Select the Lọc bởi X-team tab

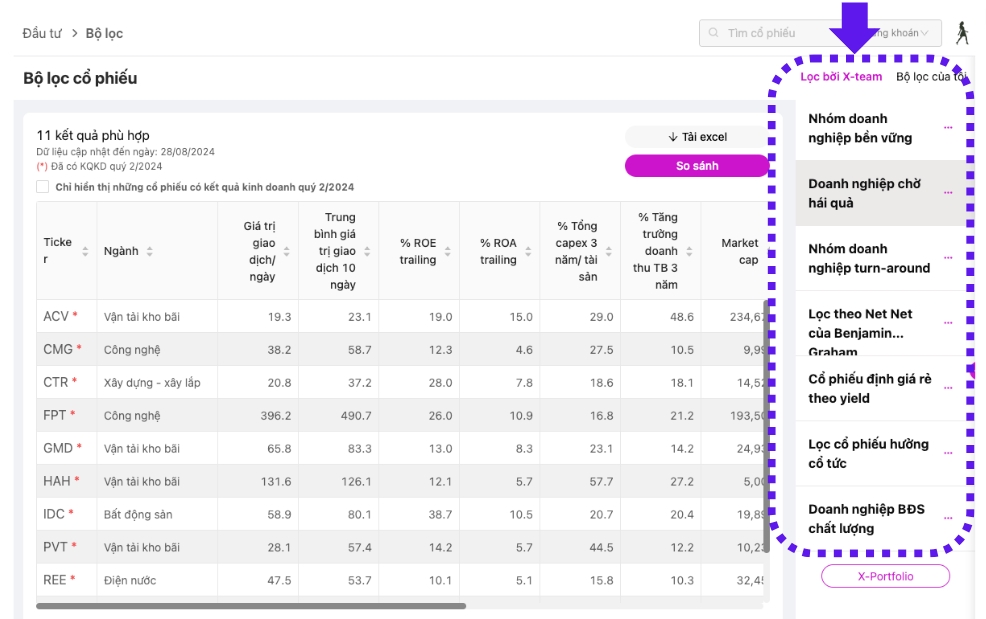[x=841, y=77]
